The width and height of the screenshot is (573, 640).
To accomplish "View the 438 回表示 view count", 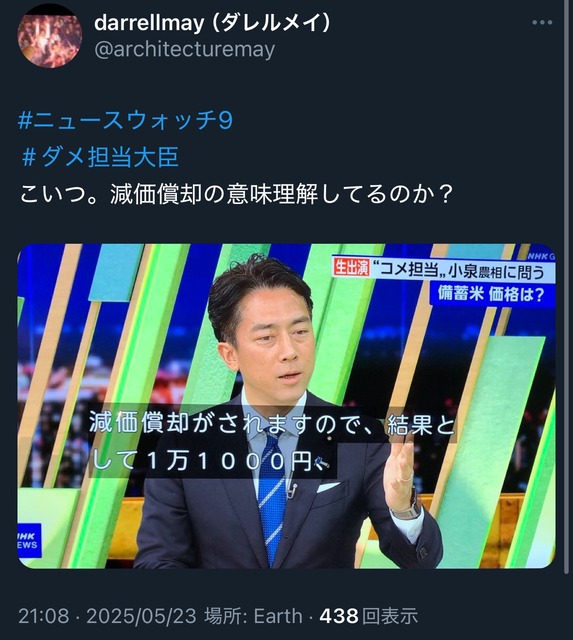I will pos(369,616).
